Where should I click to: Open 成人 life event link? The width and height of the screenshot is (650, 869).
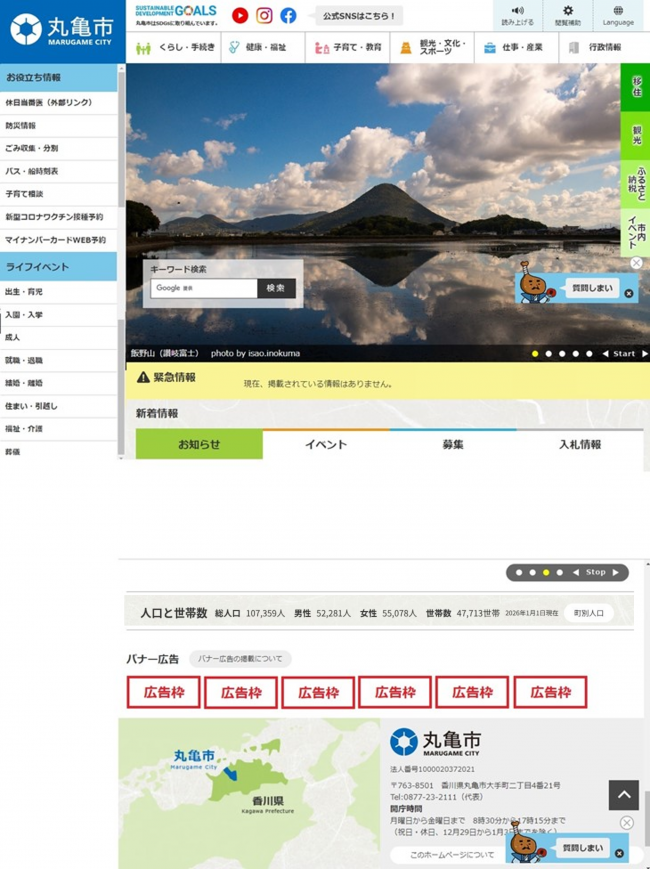(x=59, y=338)
